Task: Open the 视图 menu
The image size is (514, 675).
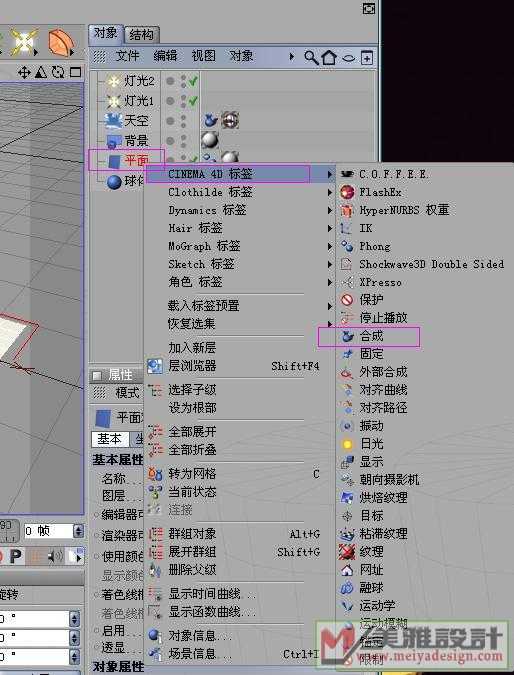Action: click(x=203, y=56)
